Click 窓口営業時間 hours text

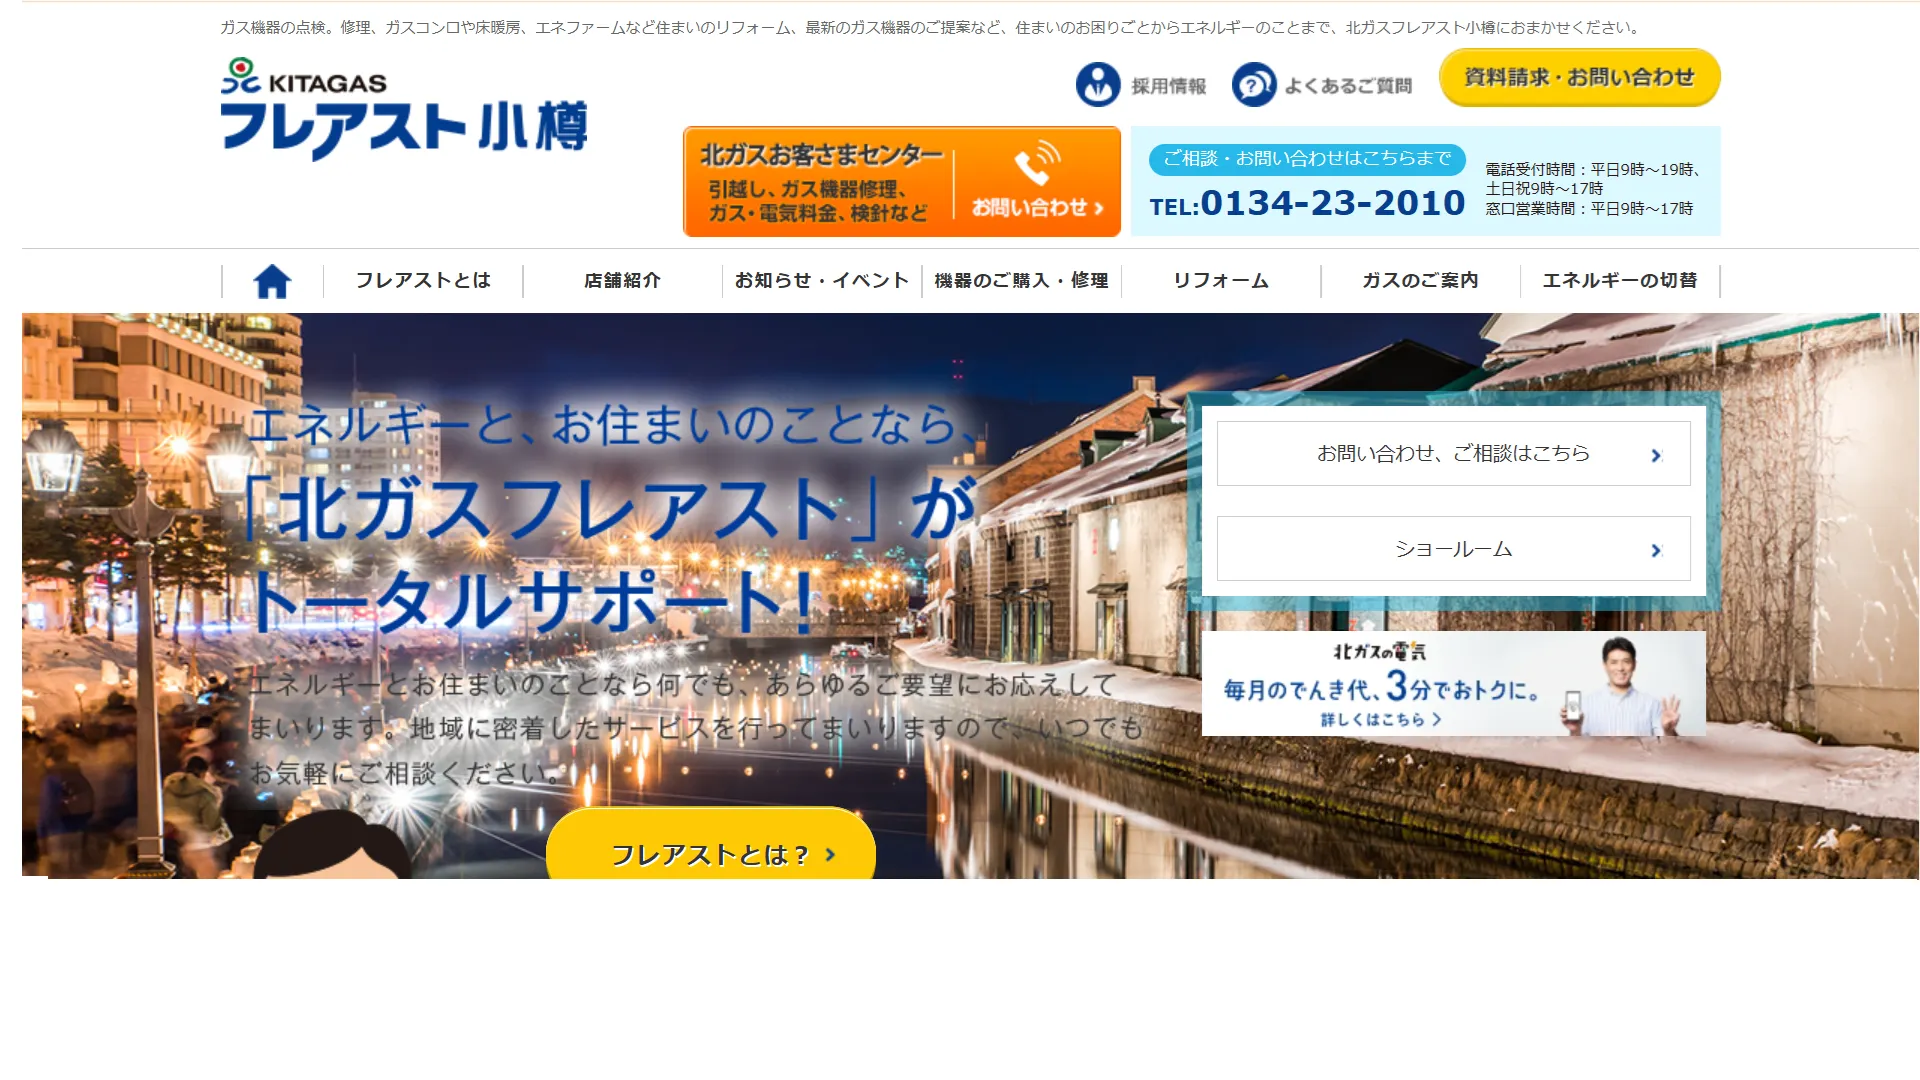point(1589,209)
